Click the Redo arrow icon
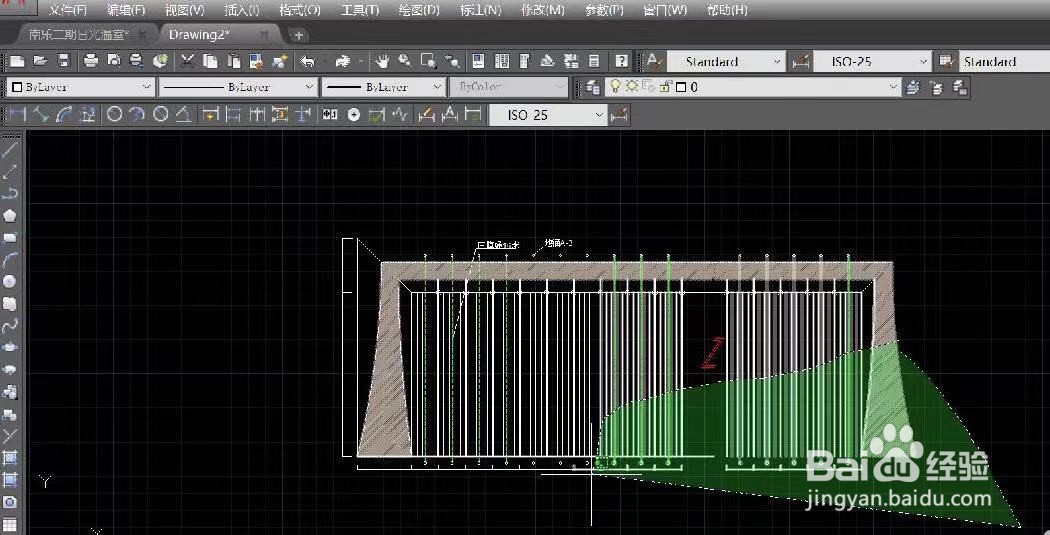The height and width of the screenshot is (535, 1050). point(343,62)
